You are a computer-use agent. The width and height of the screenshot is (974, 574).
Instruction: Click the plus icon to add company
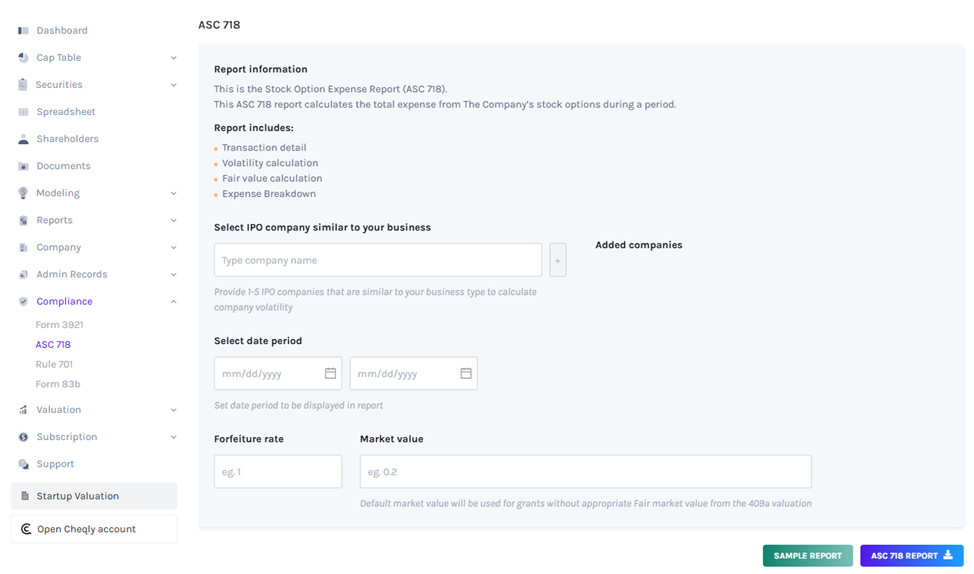click(558, 260)
